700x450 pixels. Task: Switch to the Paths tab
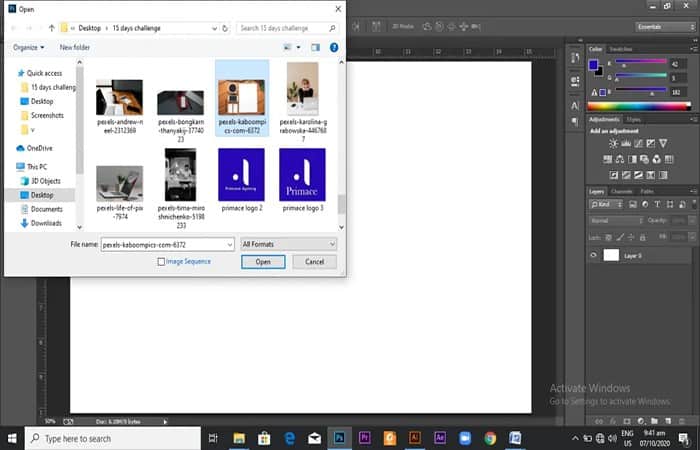pyautogui.click(x=647, y=192)
